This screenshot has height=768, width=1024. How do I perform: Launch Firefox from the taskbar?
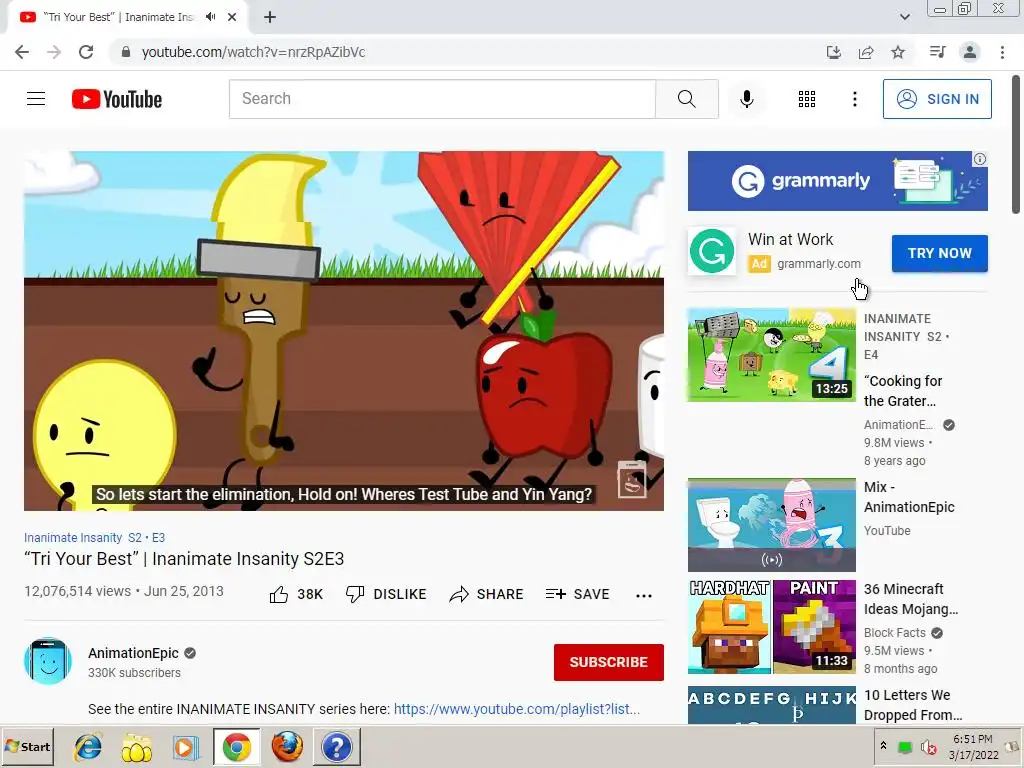click(x=287, y=747)
